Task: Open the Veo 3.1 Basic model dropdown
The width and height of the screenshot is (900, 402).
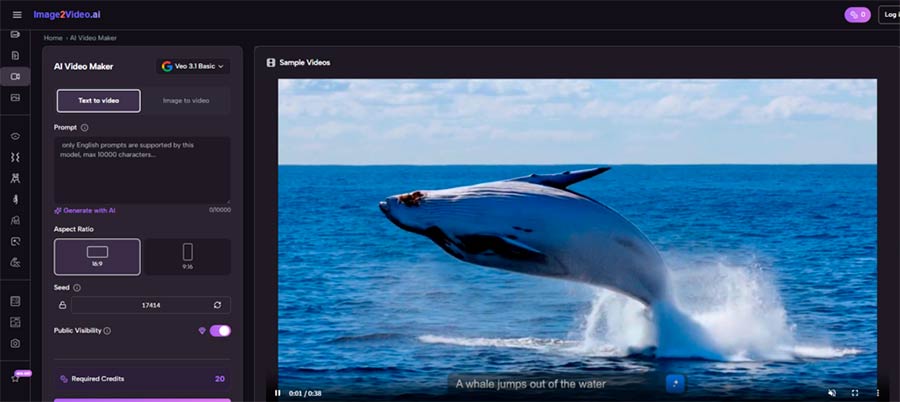Action: pyautogui.click(x=193, y=67)
